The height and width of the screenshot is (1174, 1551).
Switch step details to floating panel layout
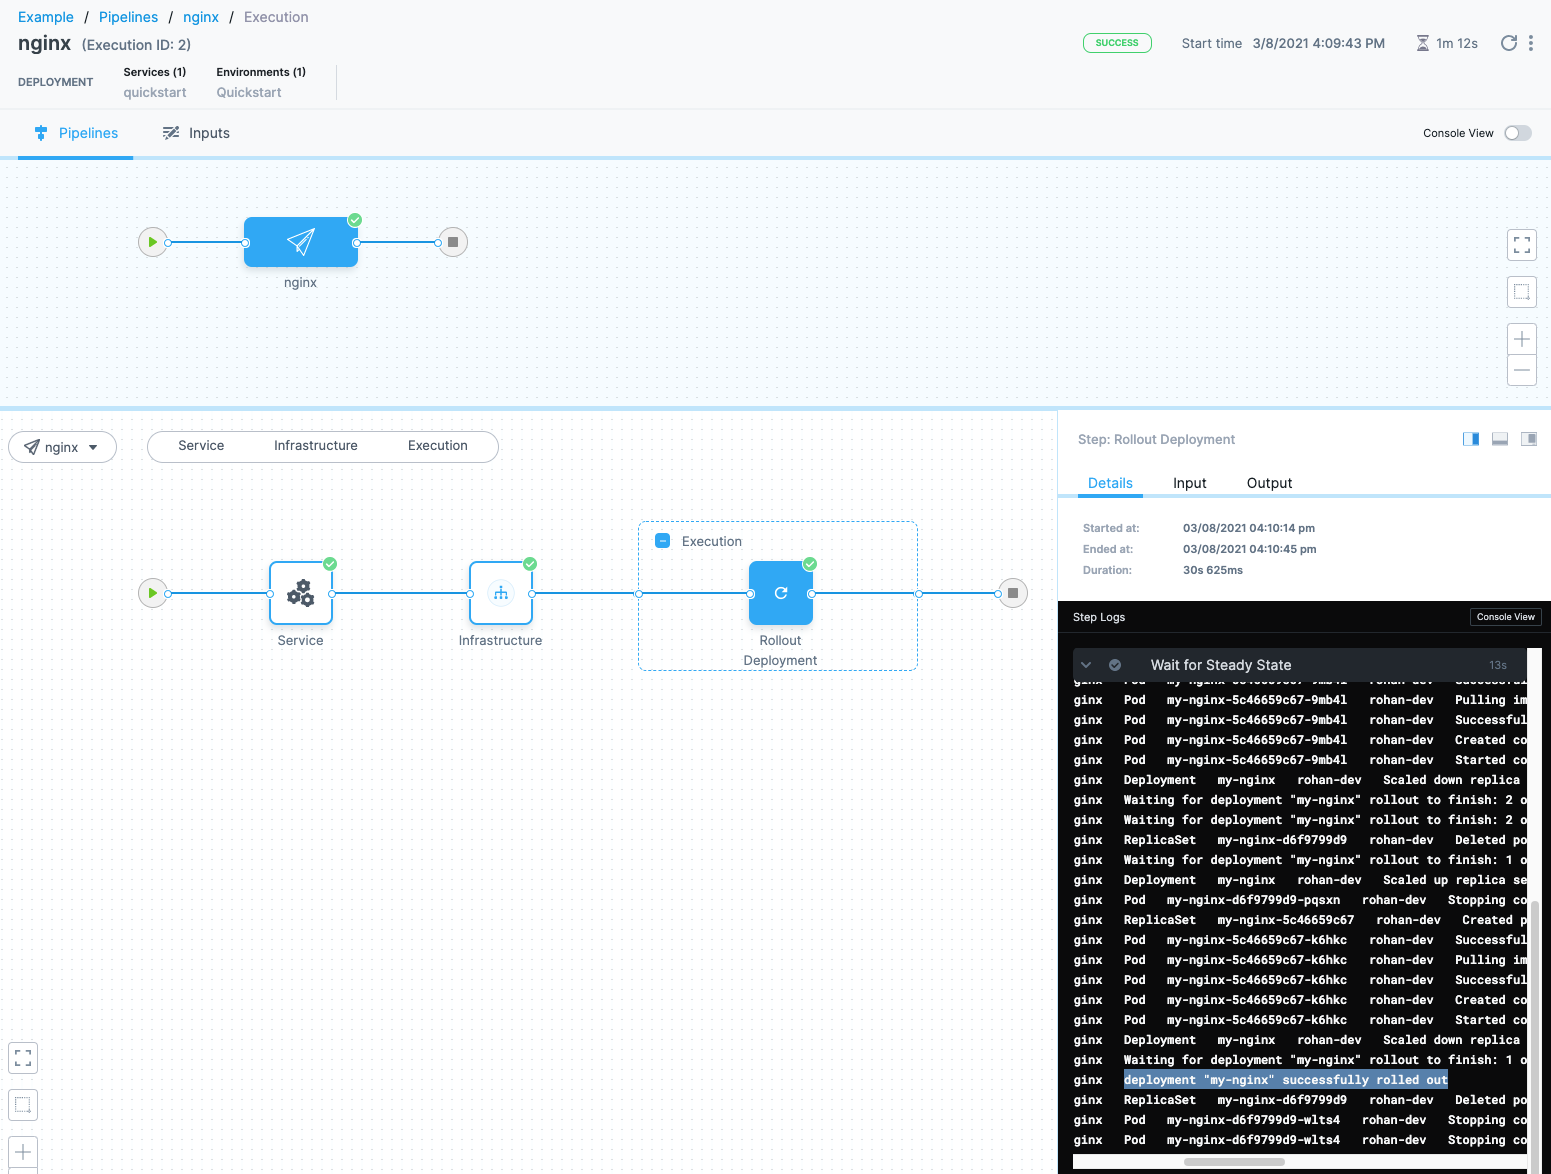click(1528, 439)
